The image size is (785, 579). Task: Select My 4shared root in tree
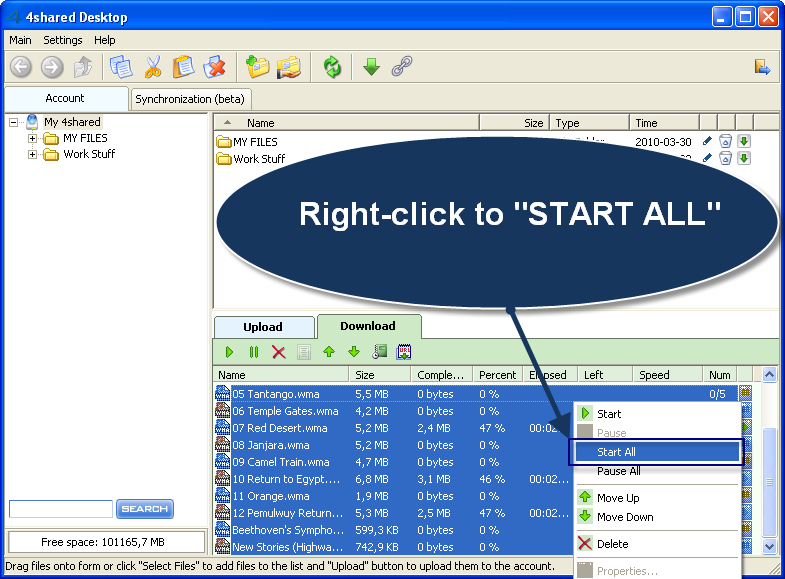72,122
